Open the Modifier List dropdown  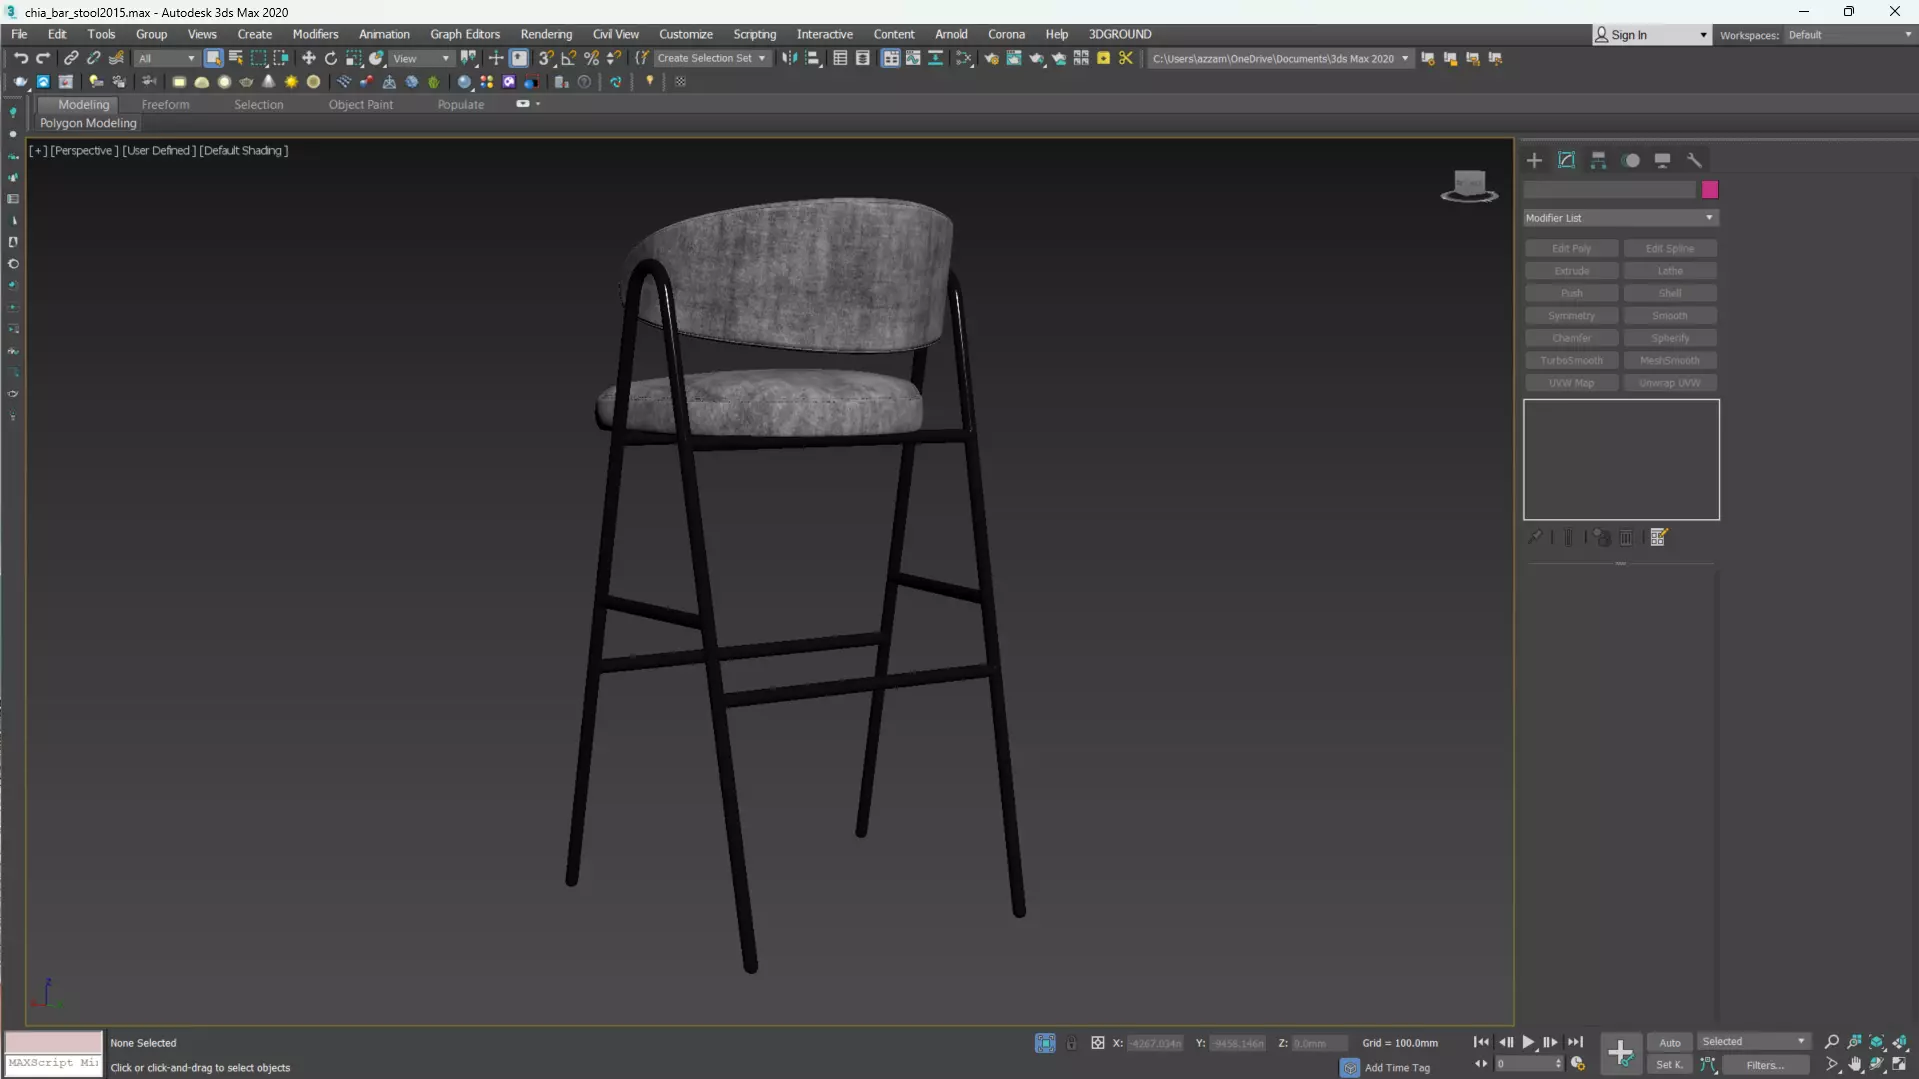click(1620, 218)
